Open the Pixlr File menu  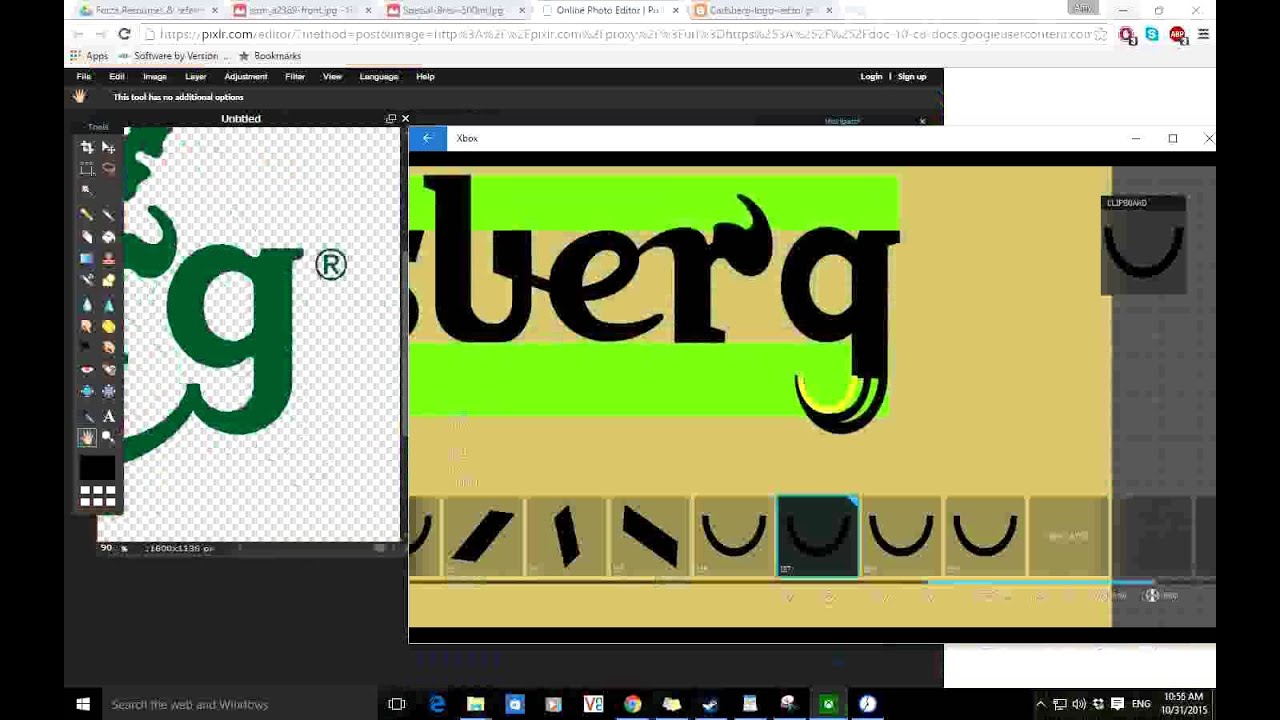pos(84,76)
